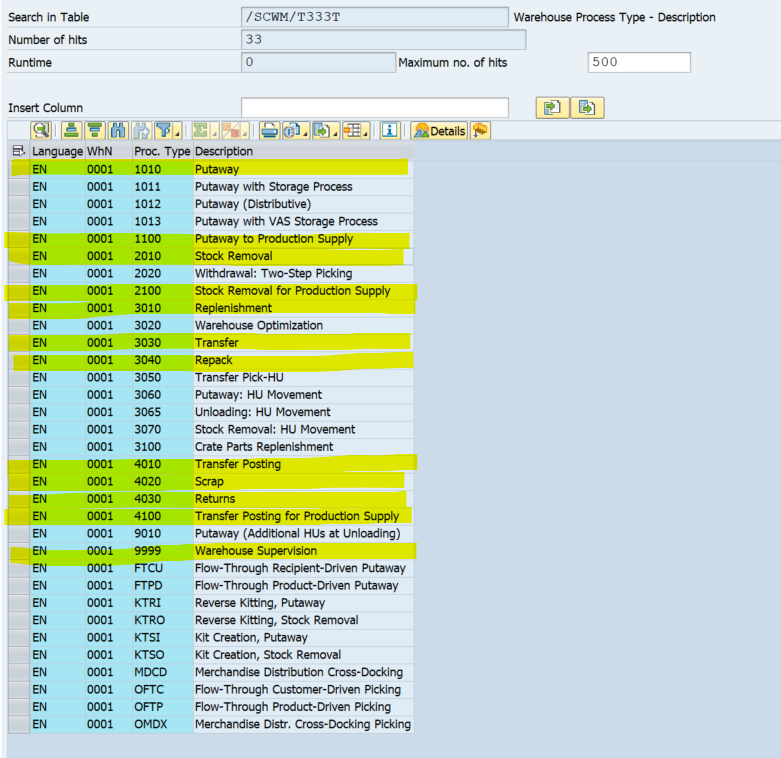Click the Find Next binoculars icon
The image size is (781, 758).
(141, 131)
